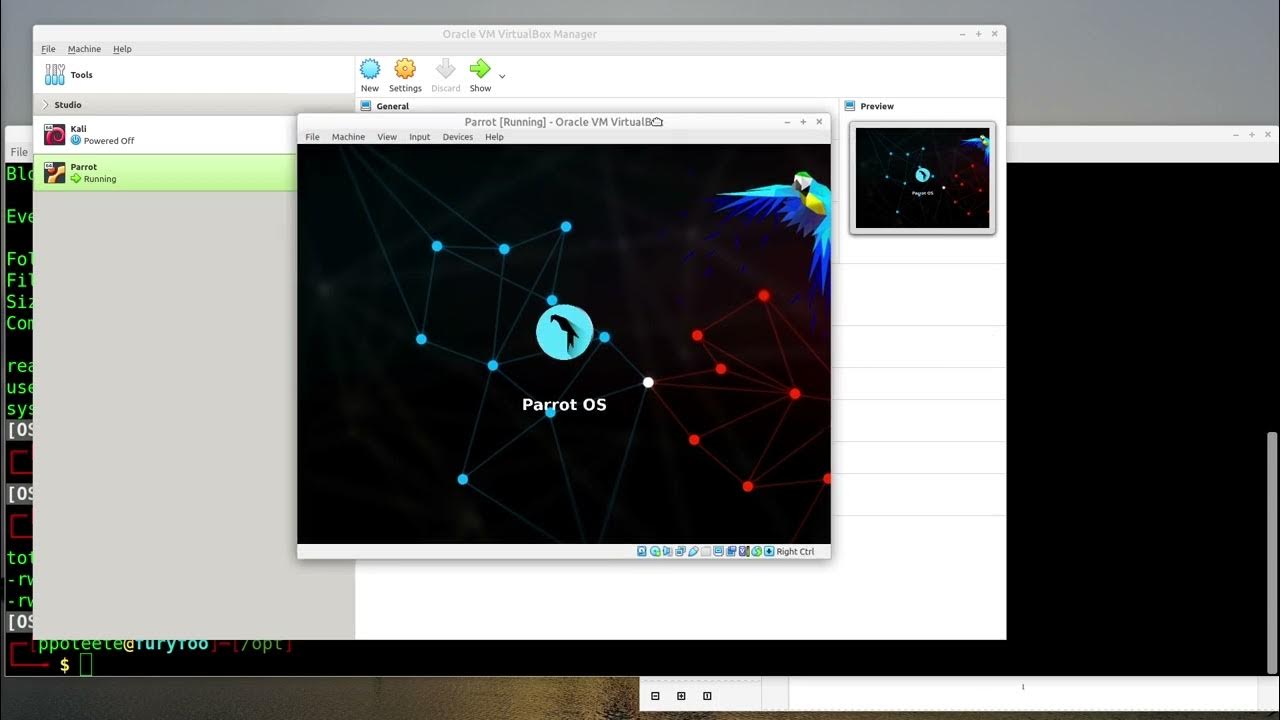Click USB device status bar icon
The height and width of the screenshot is (720, 1280).
(x=693, y=551)
